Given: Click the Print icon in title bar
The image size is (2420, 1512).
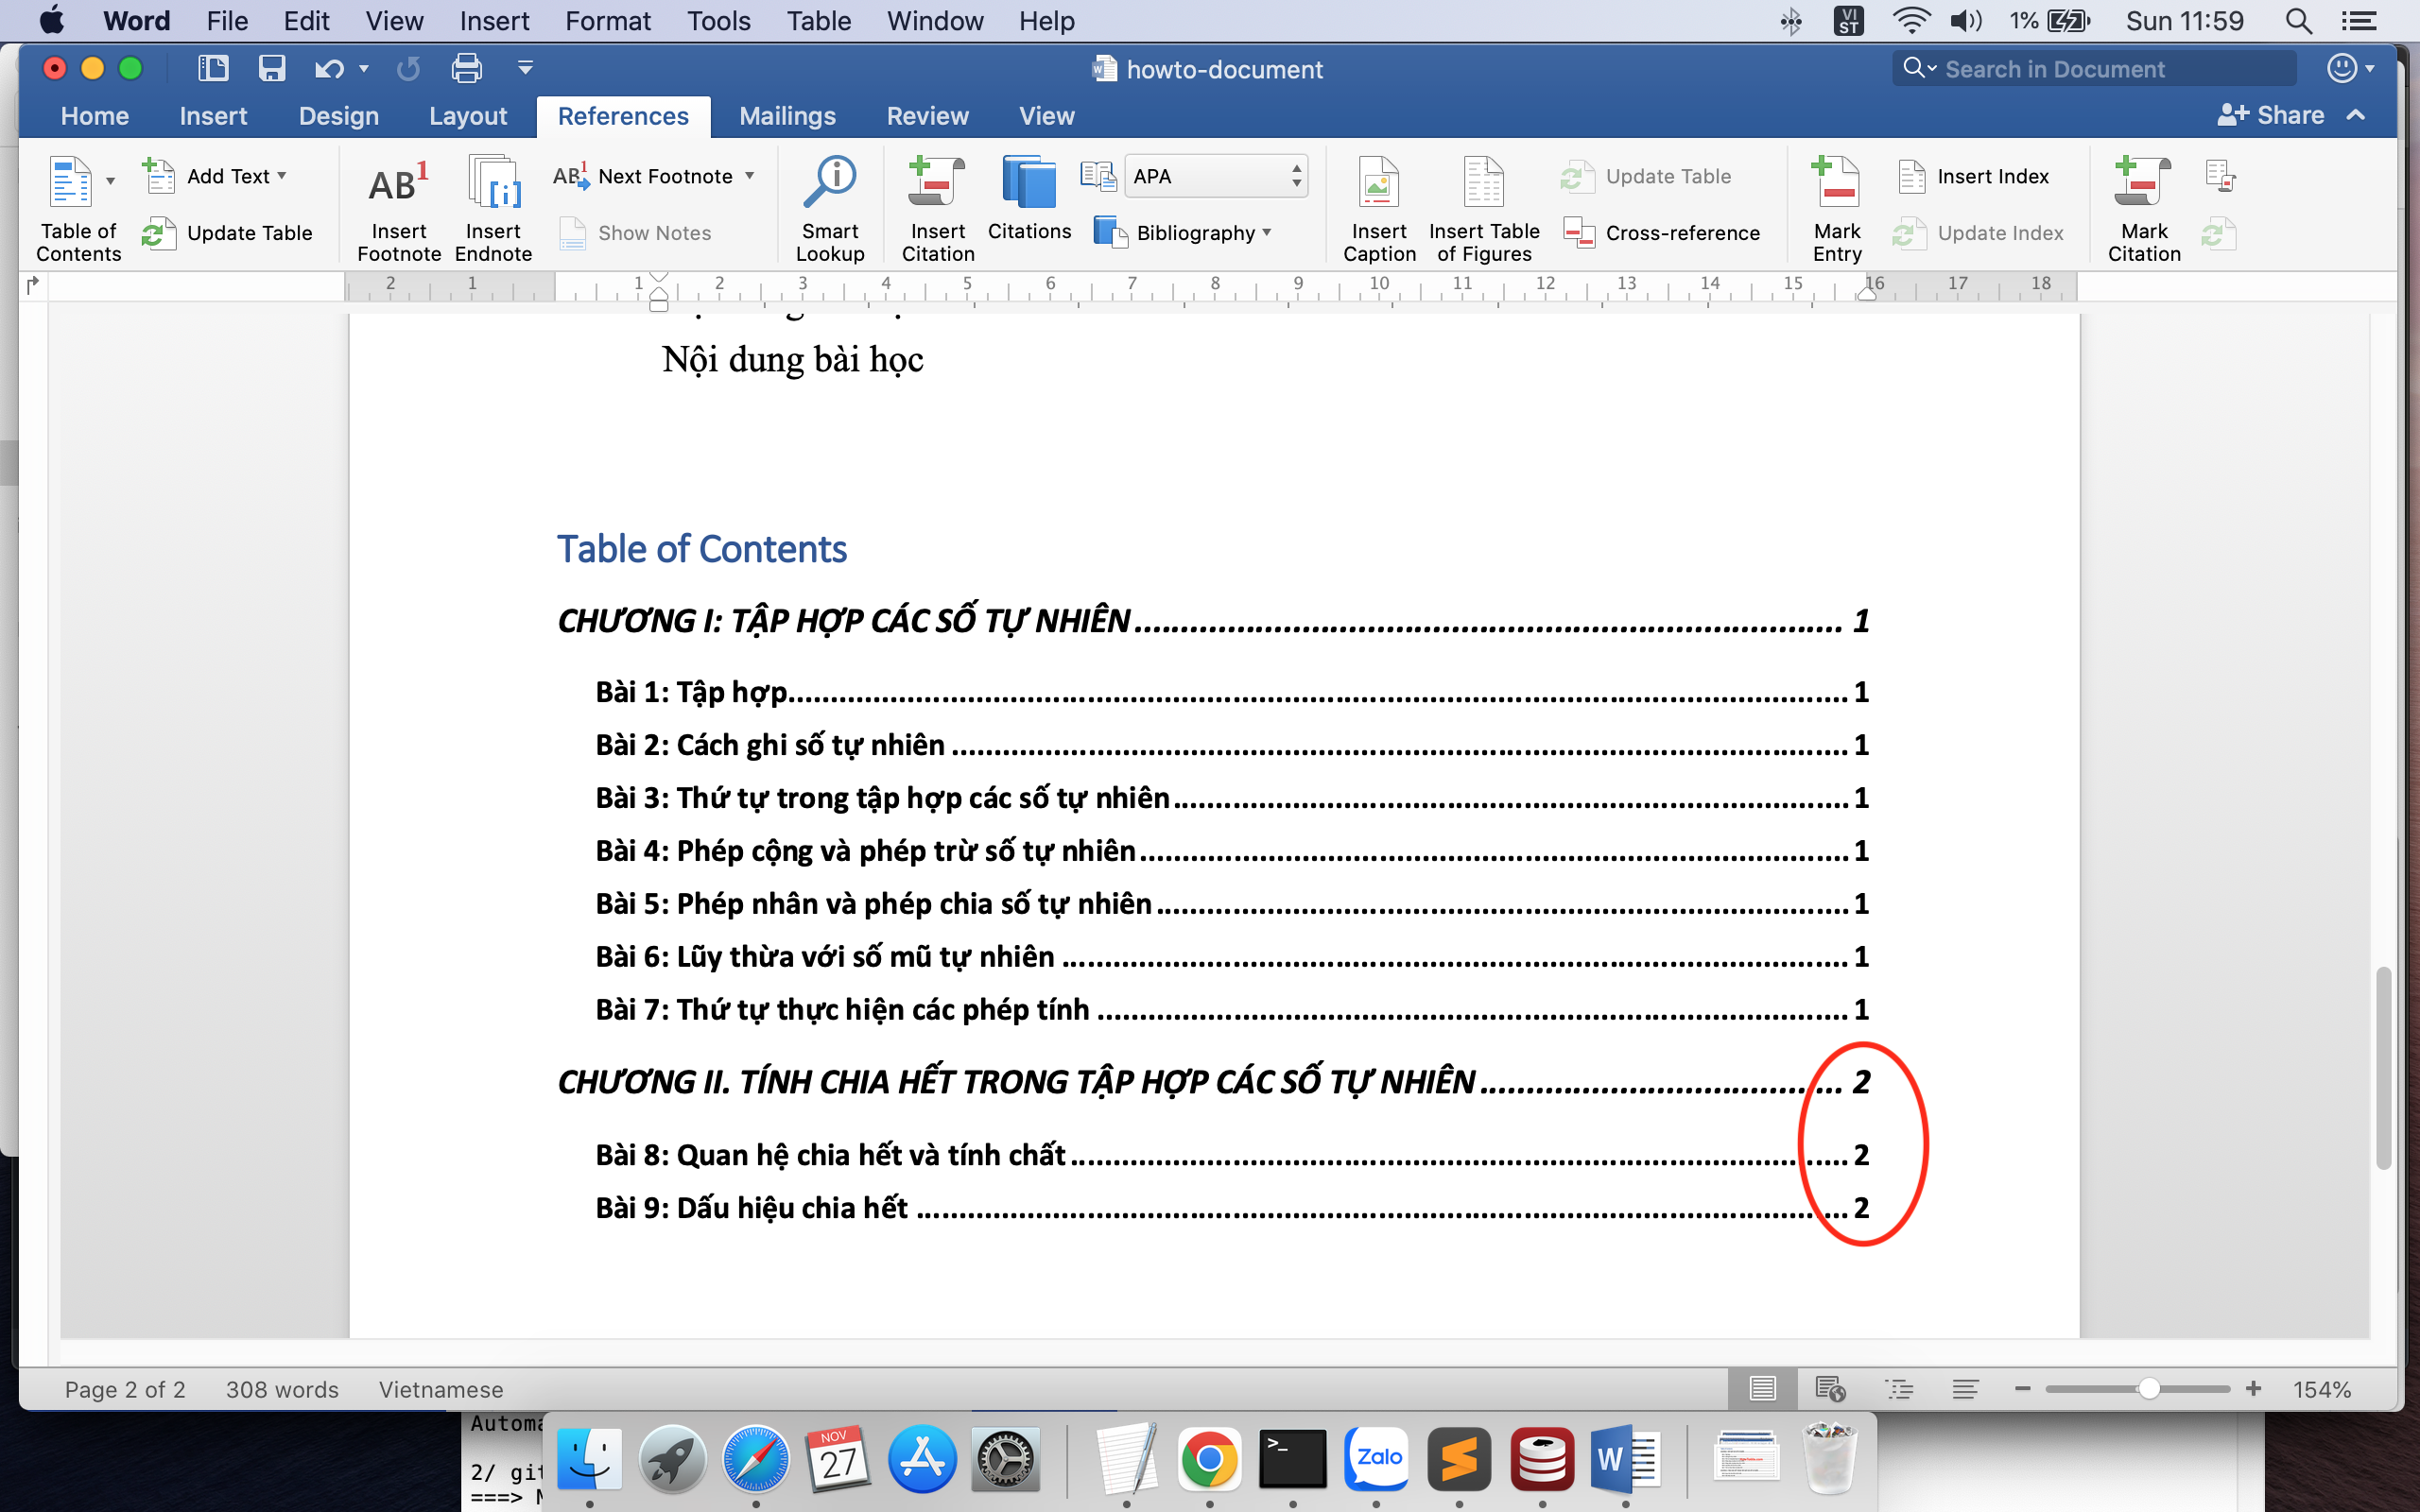Looking at the screenshot, I should pyautogui.click(x=466, y=68).
